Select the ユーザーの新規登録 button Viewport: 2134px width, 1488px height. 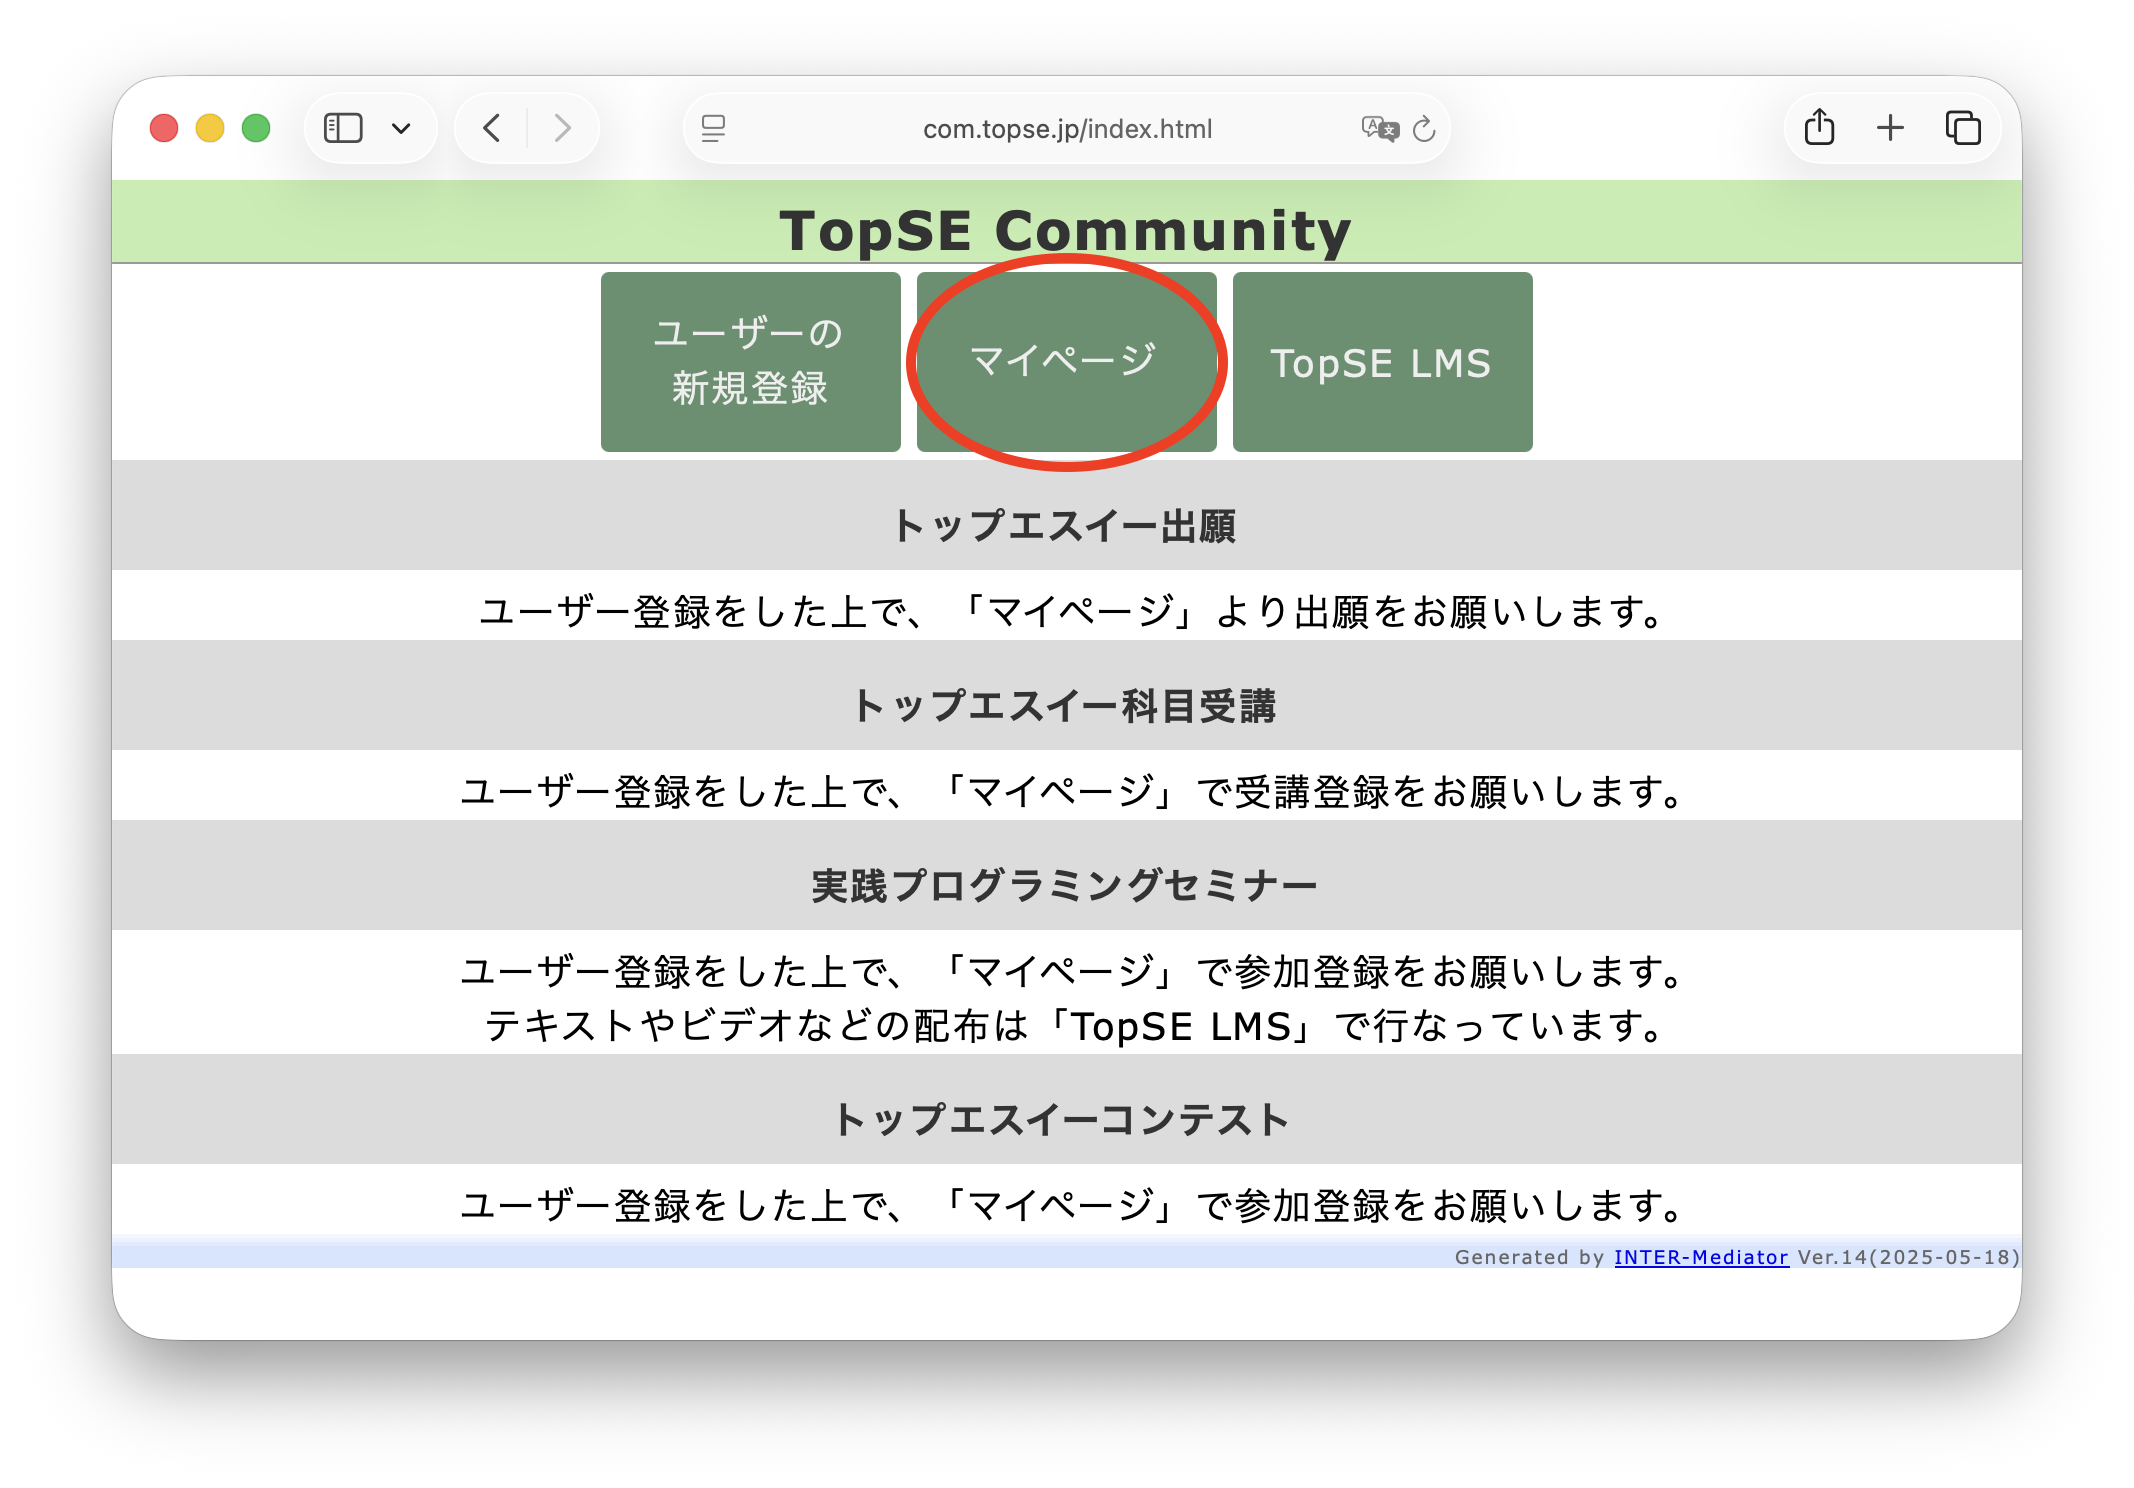[750, 361]
